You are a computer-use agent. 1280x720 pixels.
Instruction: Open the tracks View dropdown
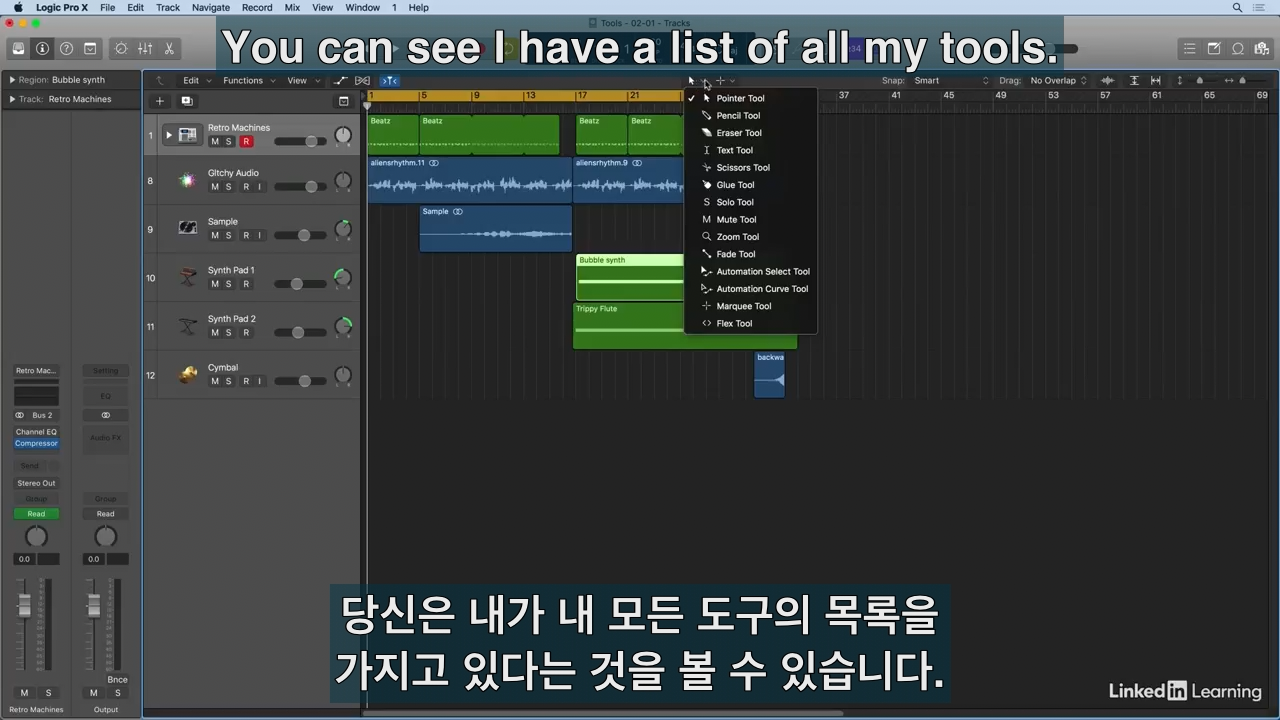coord(303,80)
